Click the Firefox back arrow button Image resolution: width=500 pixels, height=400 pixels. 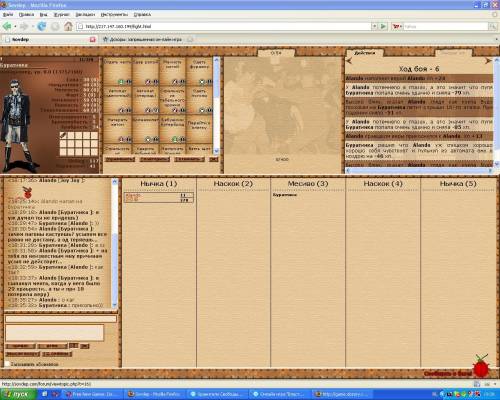(7, 26)
